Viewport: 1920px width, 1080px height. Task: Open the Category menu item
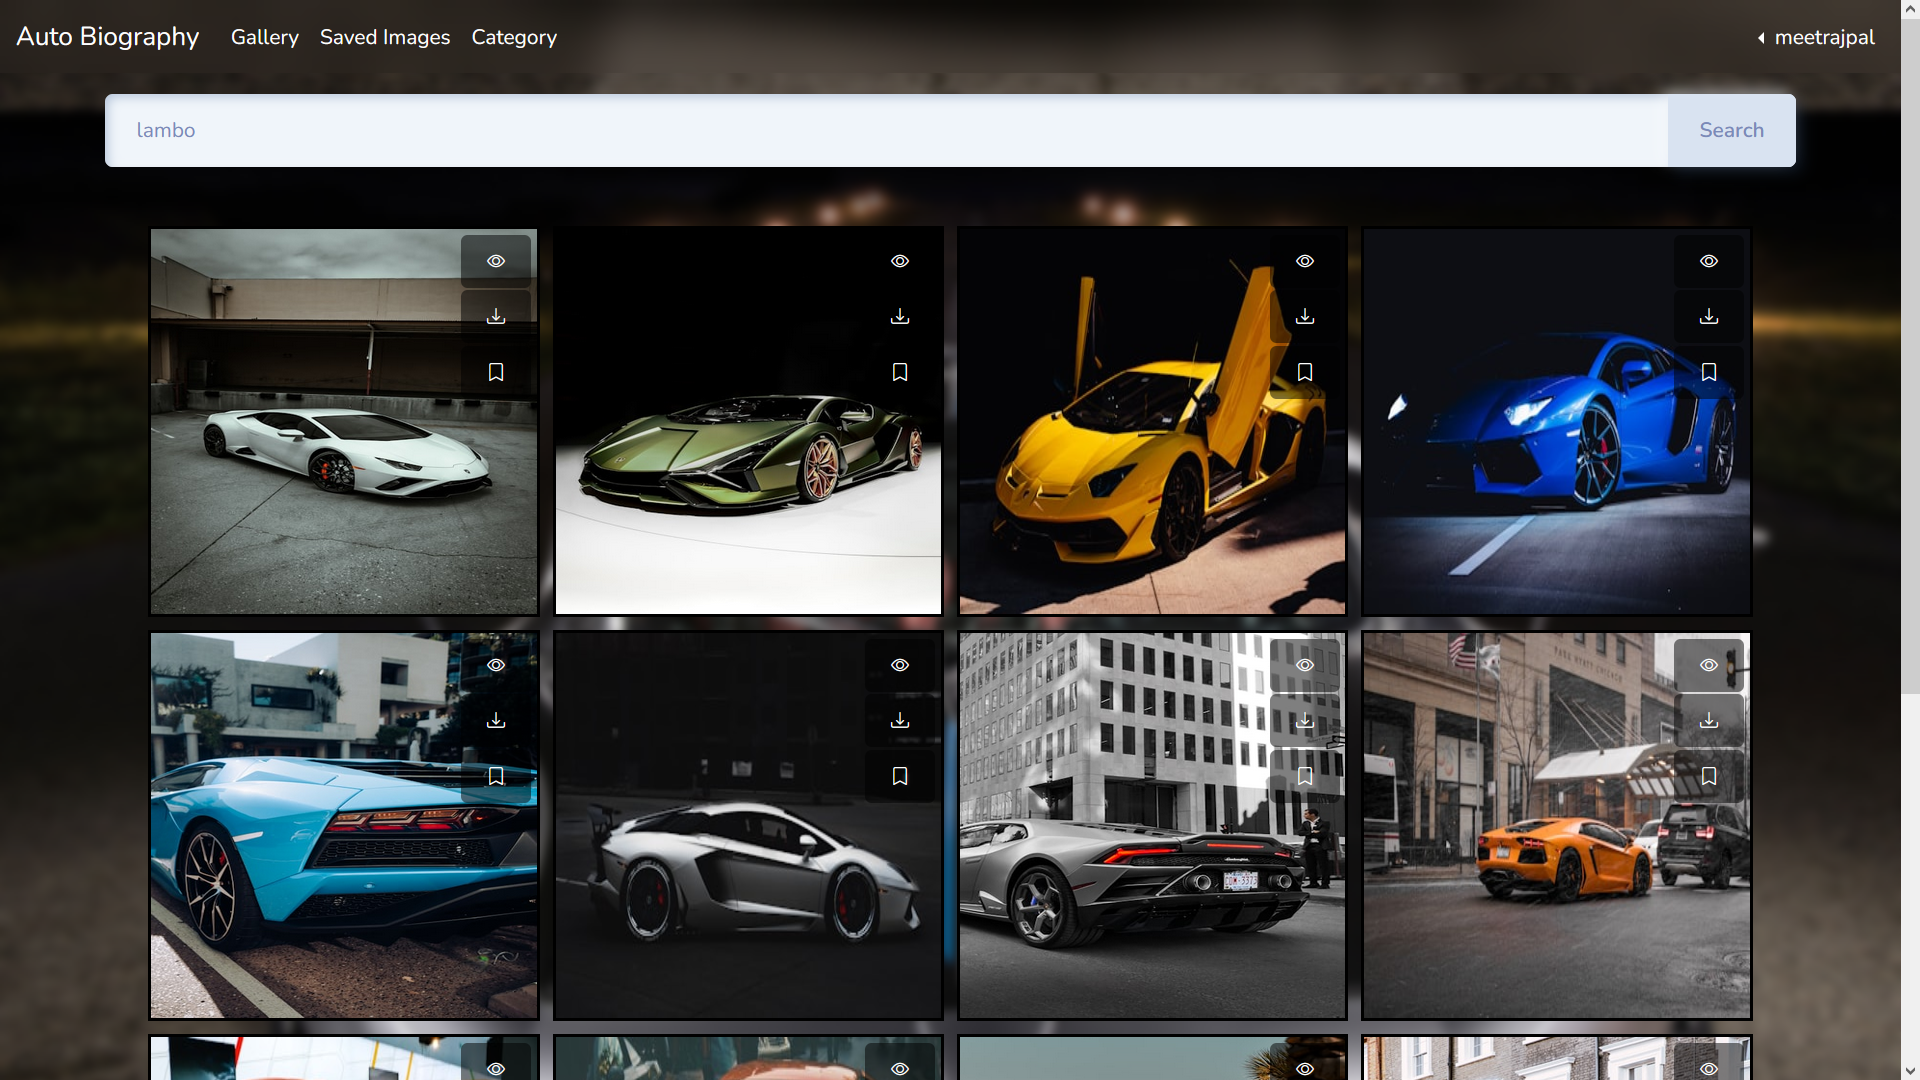[514, 37]
